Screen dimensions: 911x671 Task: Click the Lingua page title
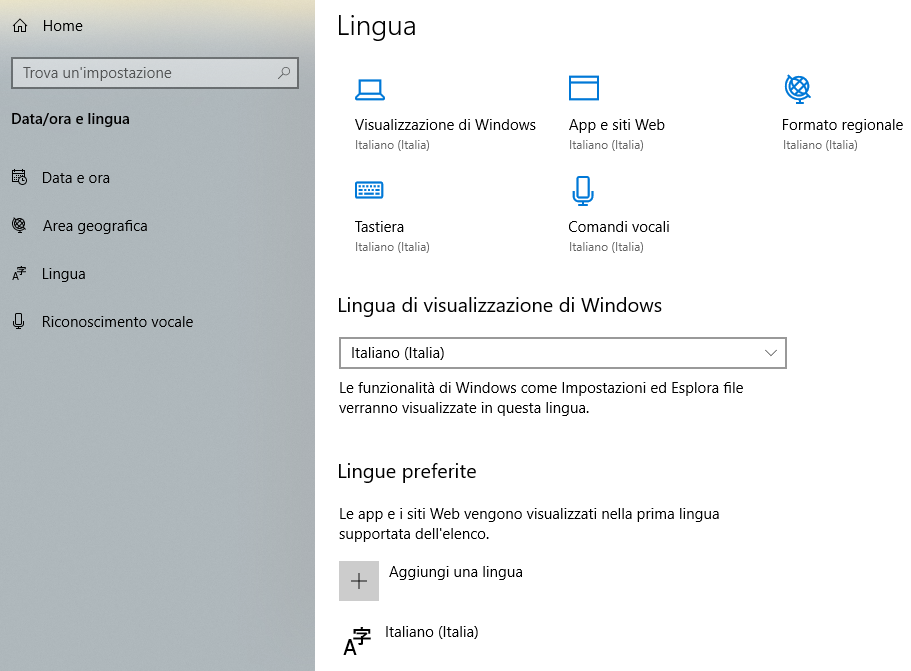tap(376, 27)
